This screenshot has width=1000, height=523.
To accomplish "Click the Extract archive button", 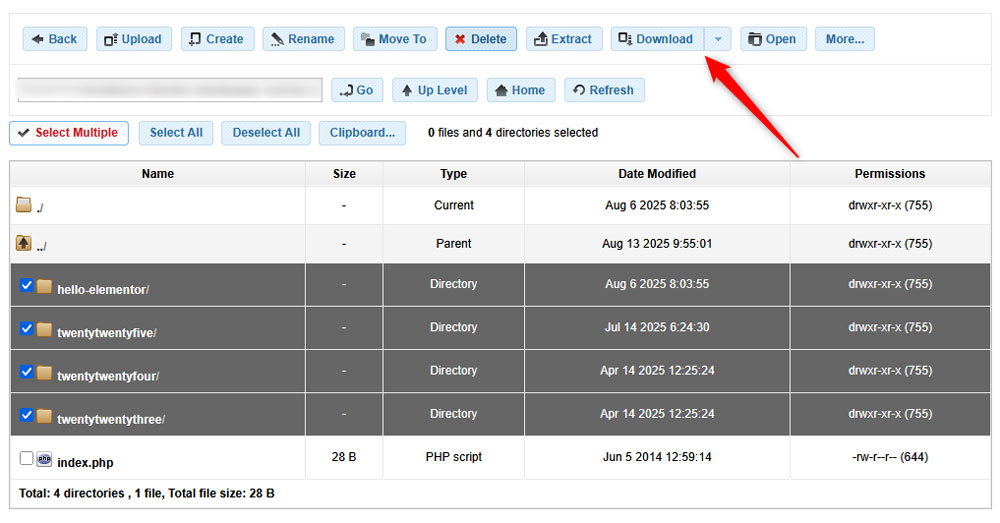I will [x=564, y=39].
